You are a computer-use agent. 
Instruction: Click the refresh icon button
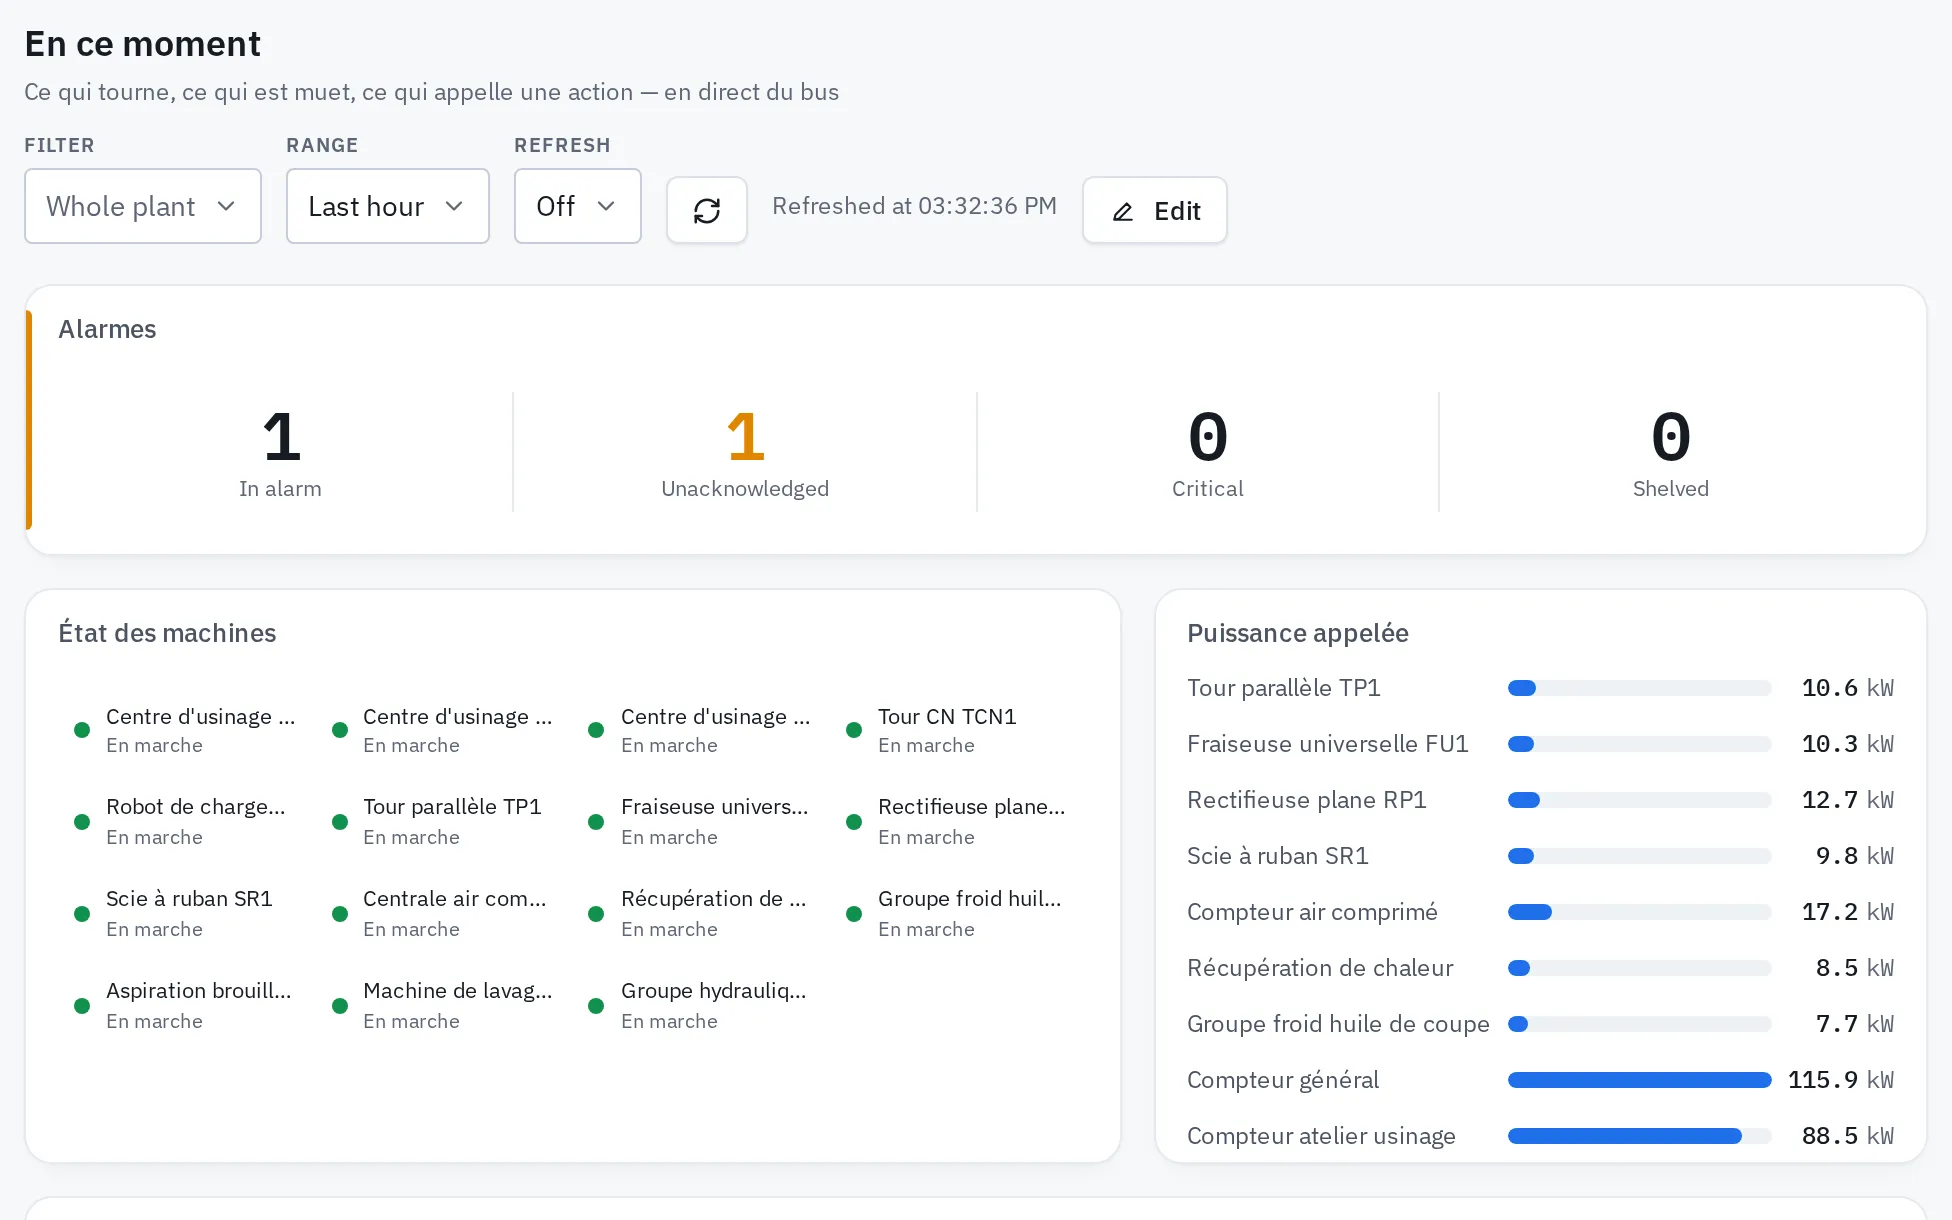pos(707,210)
